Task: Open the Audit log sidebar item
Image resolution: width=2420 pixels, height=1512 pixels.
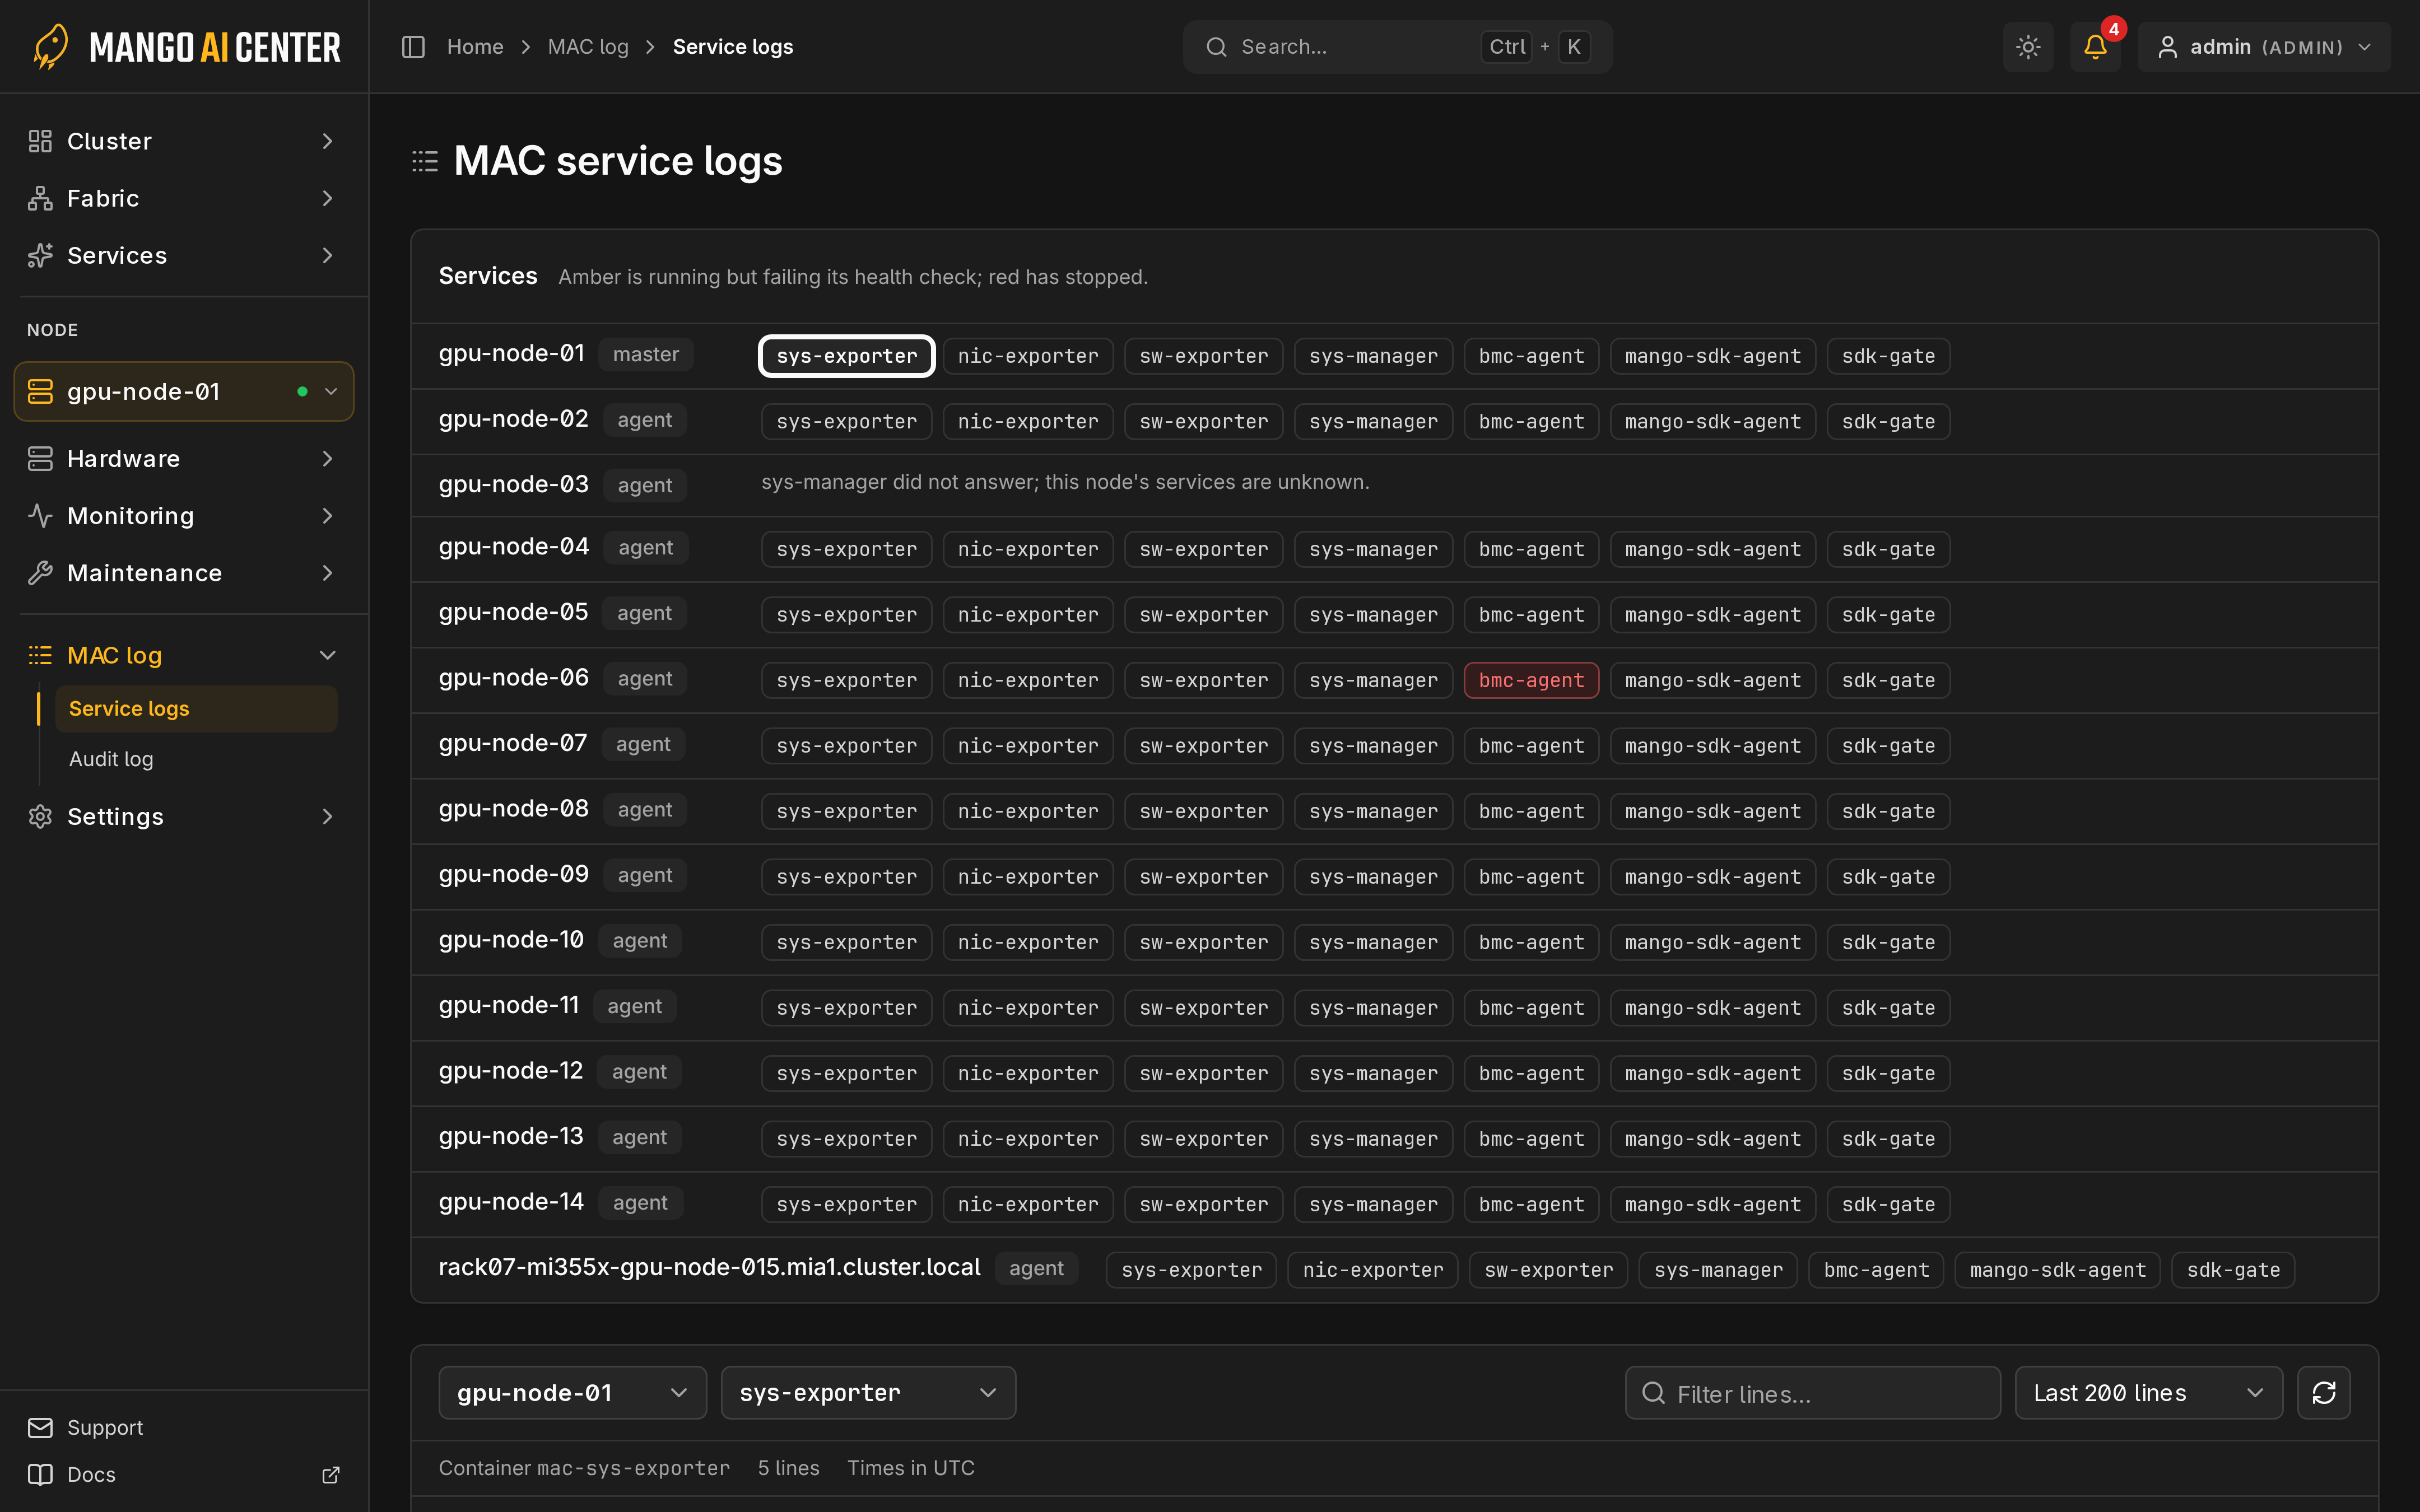Action: tap(196, 759)
